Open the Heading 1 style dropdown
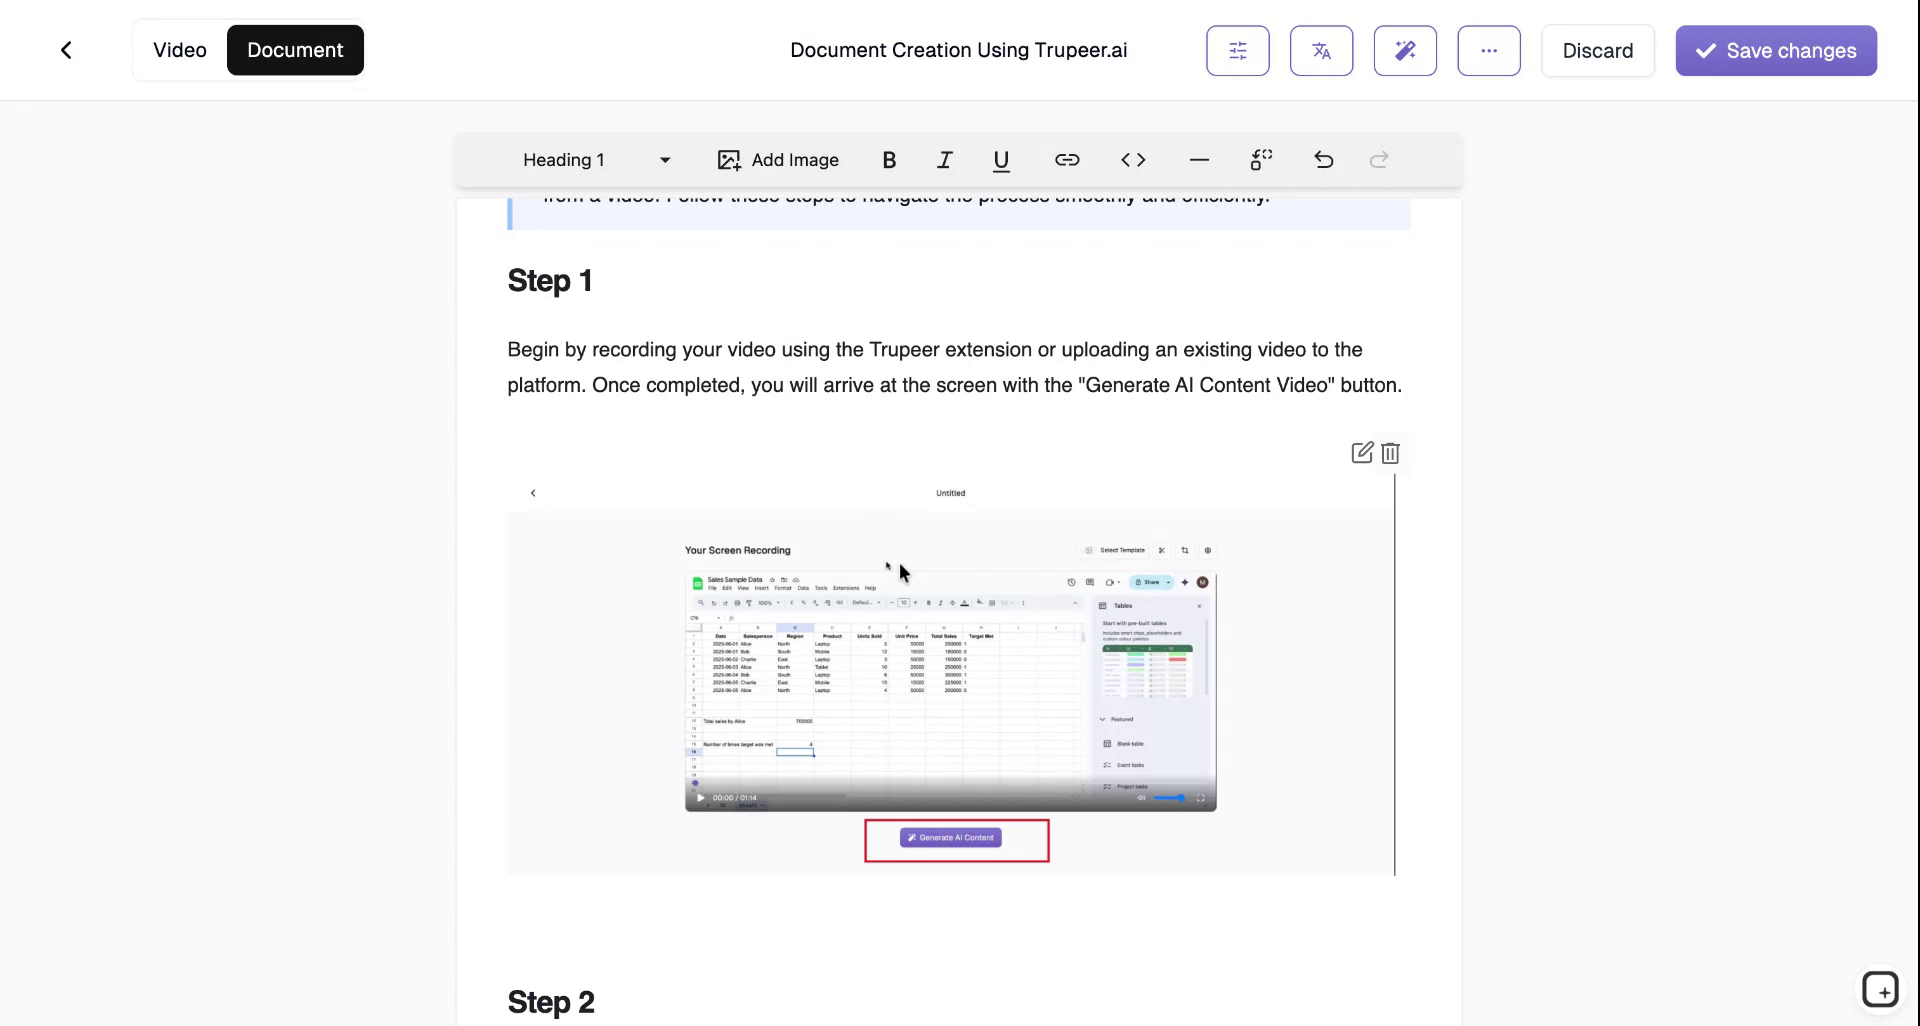The width and height of the screenshot is (1920, 1026). click(595, 160)
